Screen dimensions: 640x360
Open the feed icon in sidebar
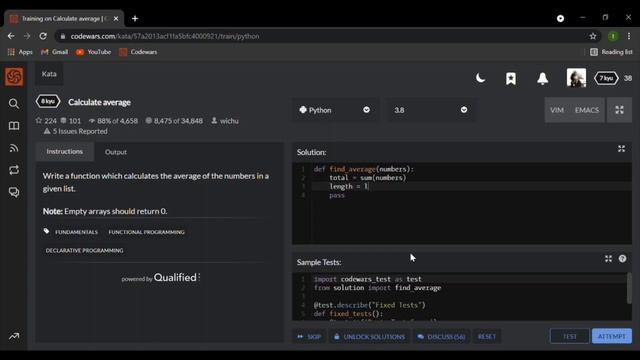pyautogui.click(x=14, y=148)
